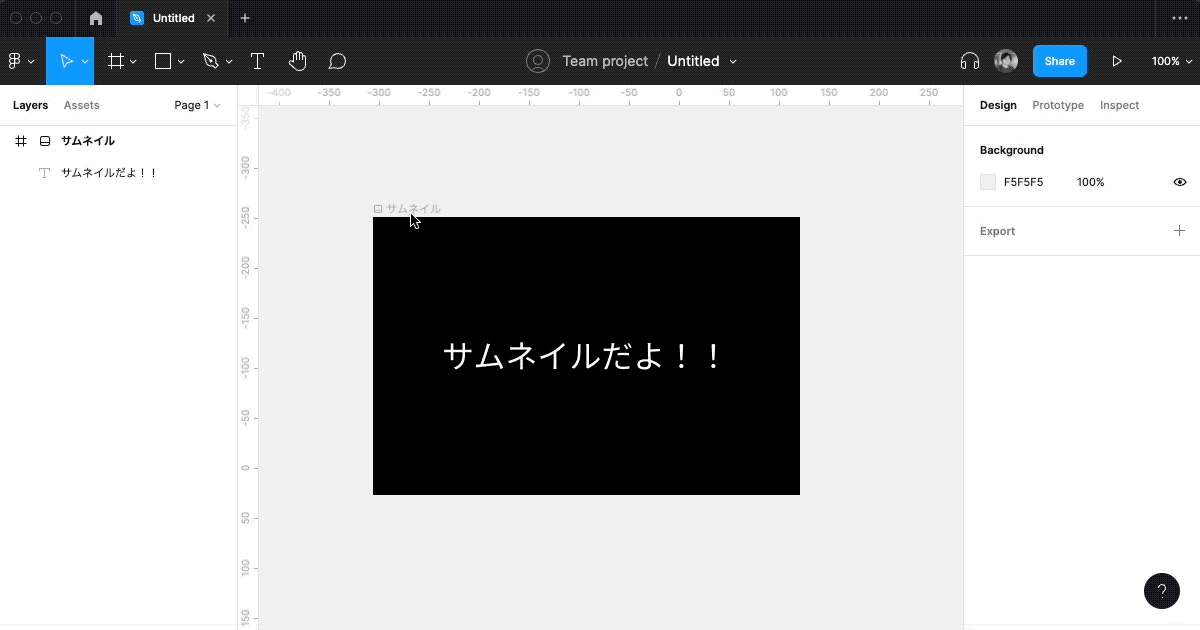The height and width of the screenshot is (630, 1200).
Task: Switch to the Assets tab
Action: coord(81,105)
